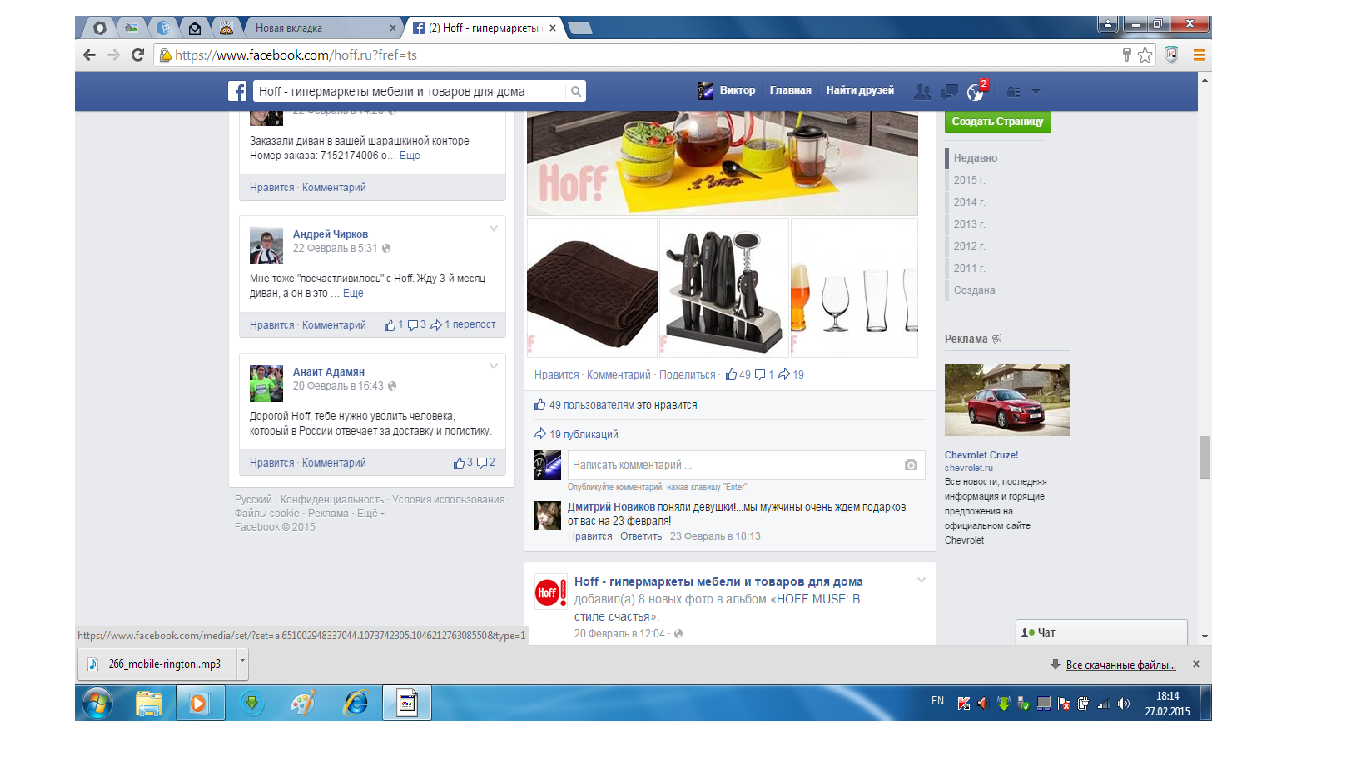The width and height of the screenshot is (1366, 768).
Task: Jump to 2012 г. in the timeline
Action: pyautogui.click(x=970, y=246)
